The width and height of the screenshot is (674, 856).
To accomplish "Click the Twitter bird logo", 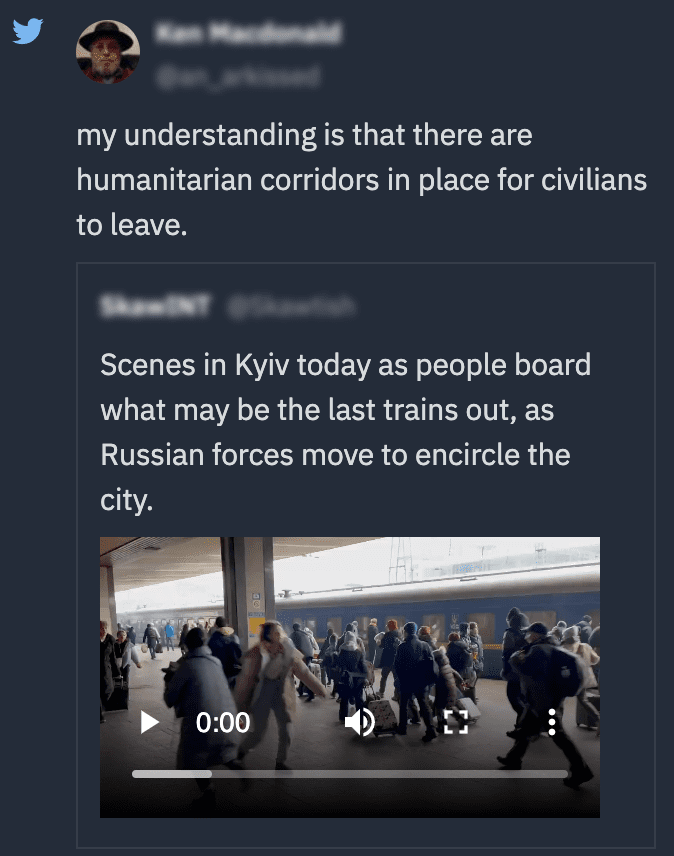I will pyautogui.click(x=28, y=31).
